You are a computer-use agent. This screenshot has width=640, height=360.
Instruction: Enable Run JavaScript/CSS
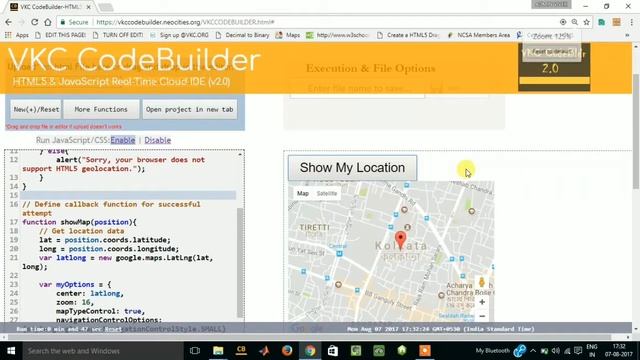tap(122, 140)
